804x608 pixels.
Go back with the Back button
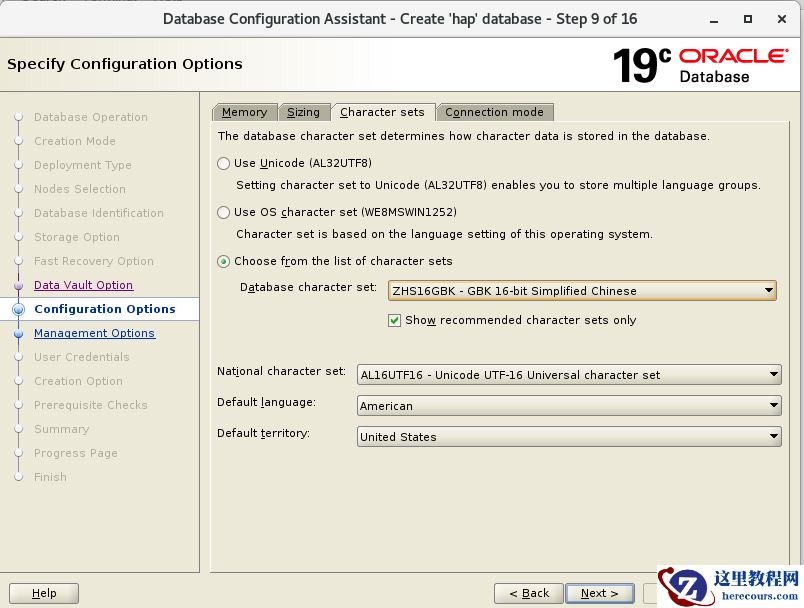click(x=529, y=593)
